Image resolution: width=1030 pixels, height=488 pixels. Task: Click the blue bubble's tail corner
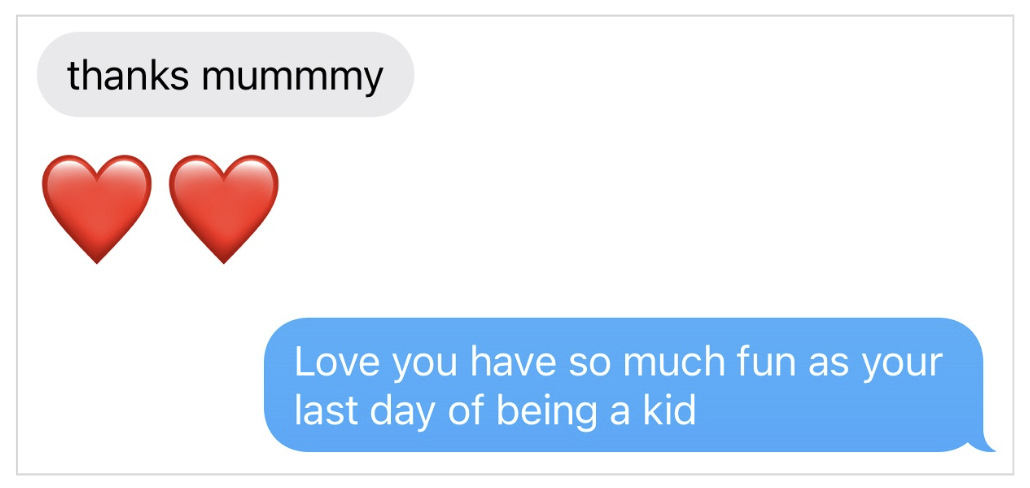pos(988,445)
